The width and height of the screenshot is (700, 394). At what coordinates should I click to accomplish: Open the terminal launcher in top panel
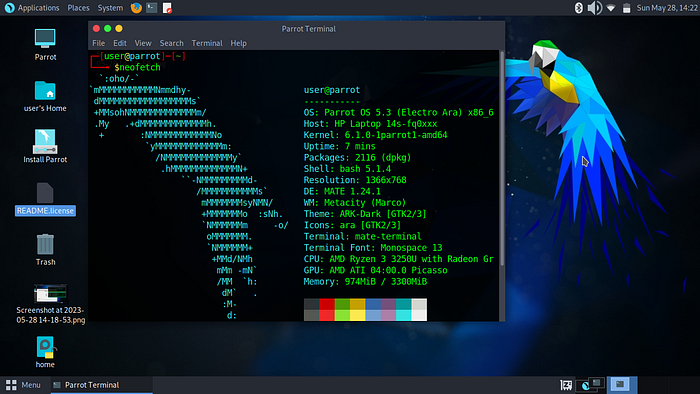[x=152, y=8]
